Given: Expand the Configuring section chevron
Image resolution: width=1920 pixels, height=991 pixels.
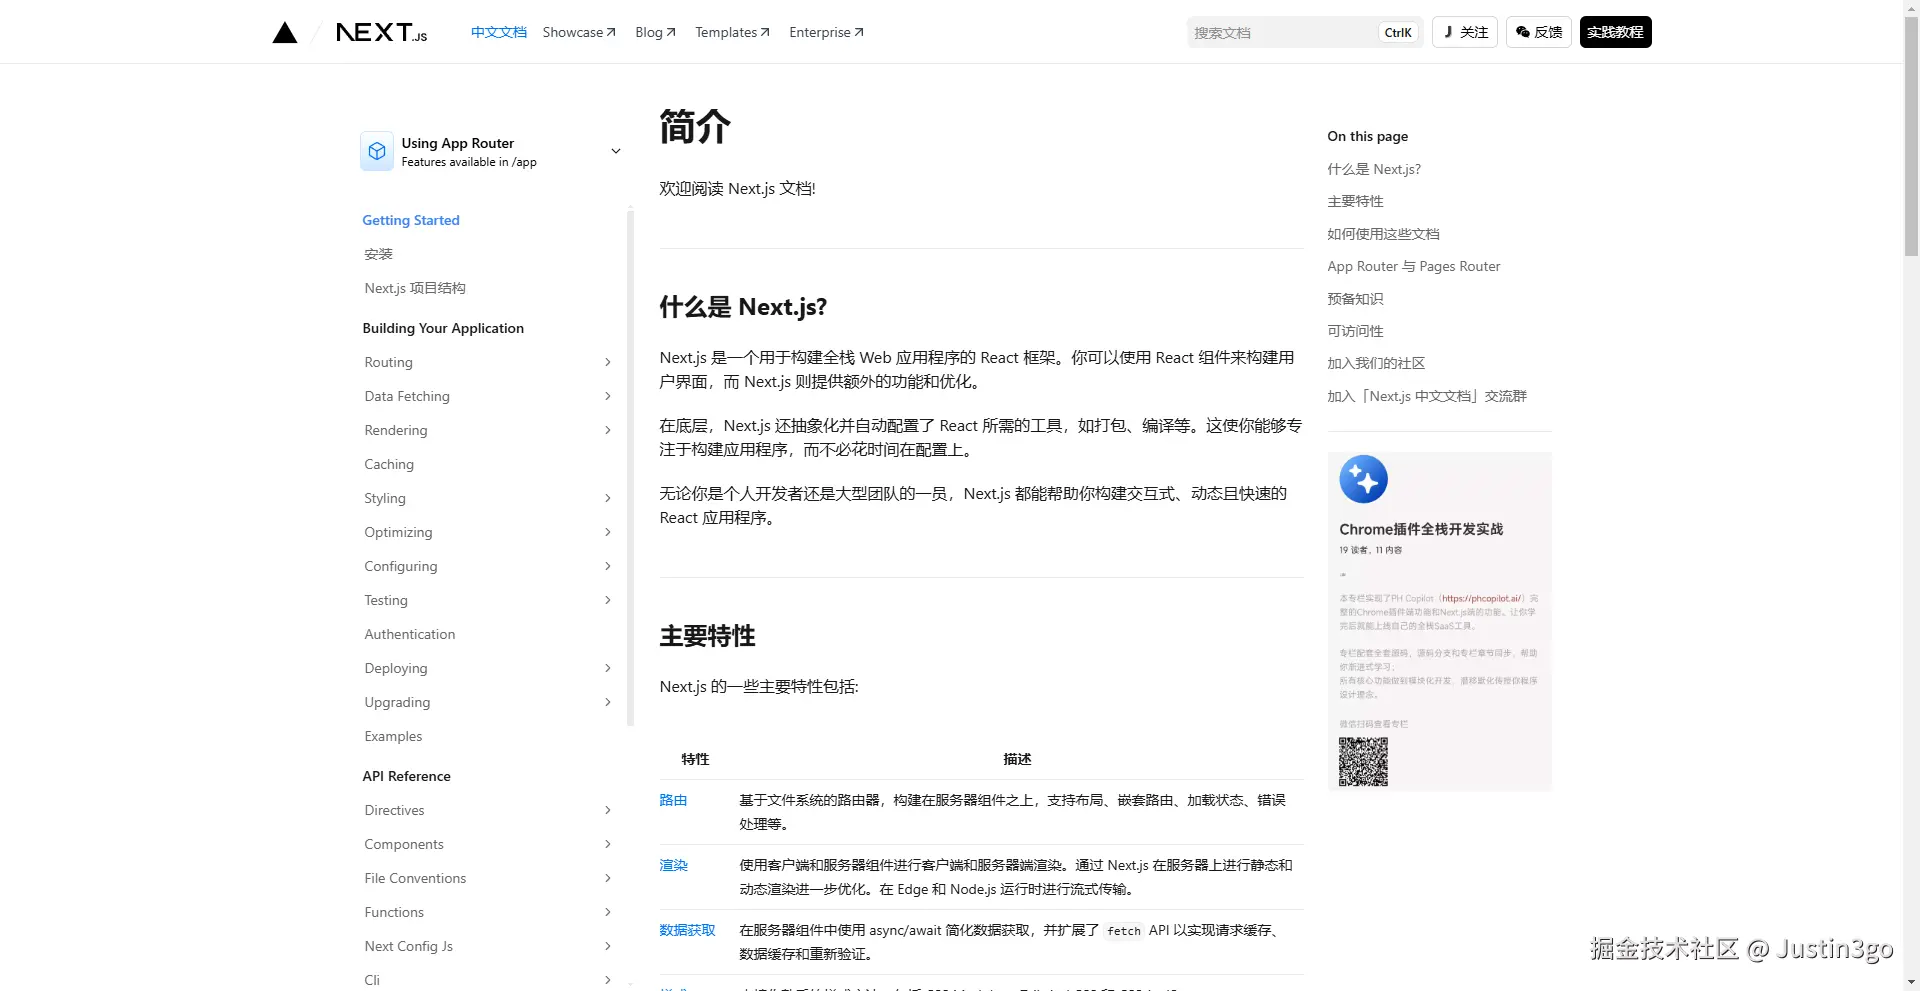Looking at the screenshot, I should click(x=608, y=566).
